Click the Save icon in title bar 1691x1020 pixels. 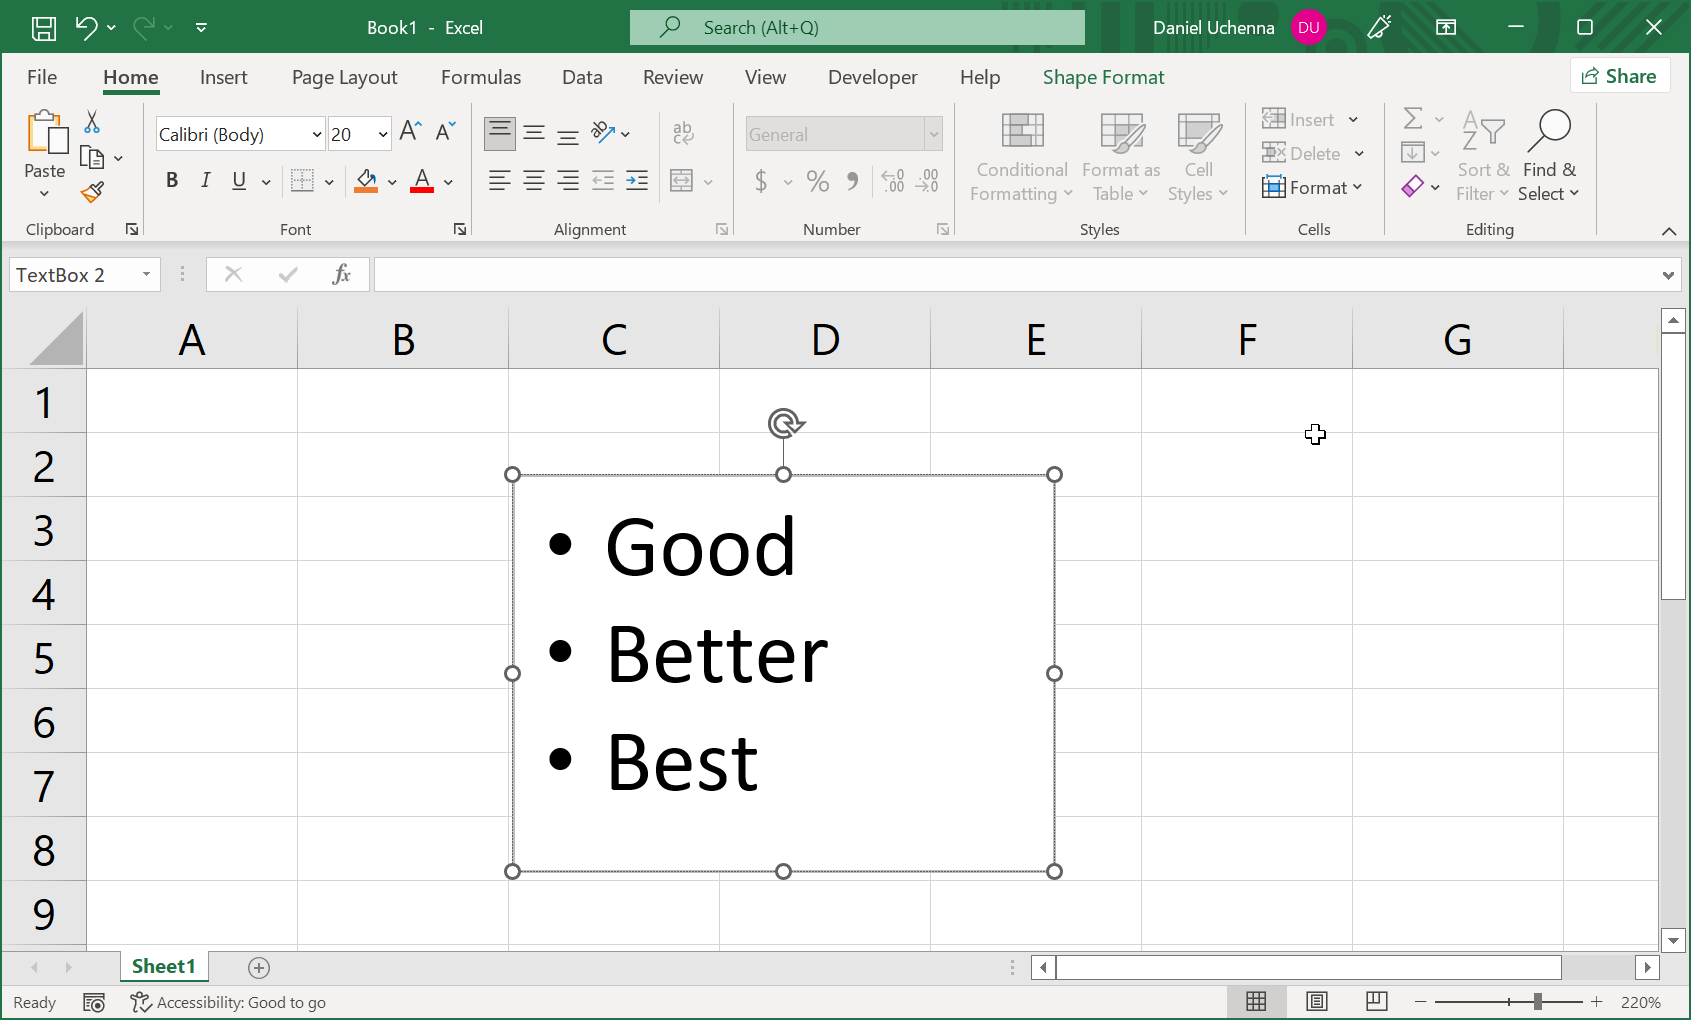(44, 28)
